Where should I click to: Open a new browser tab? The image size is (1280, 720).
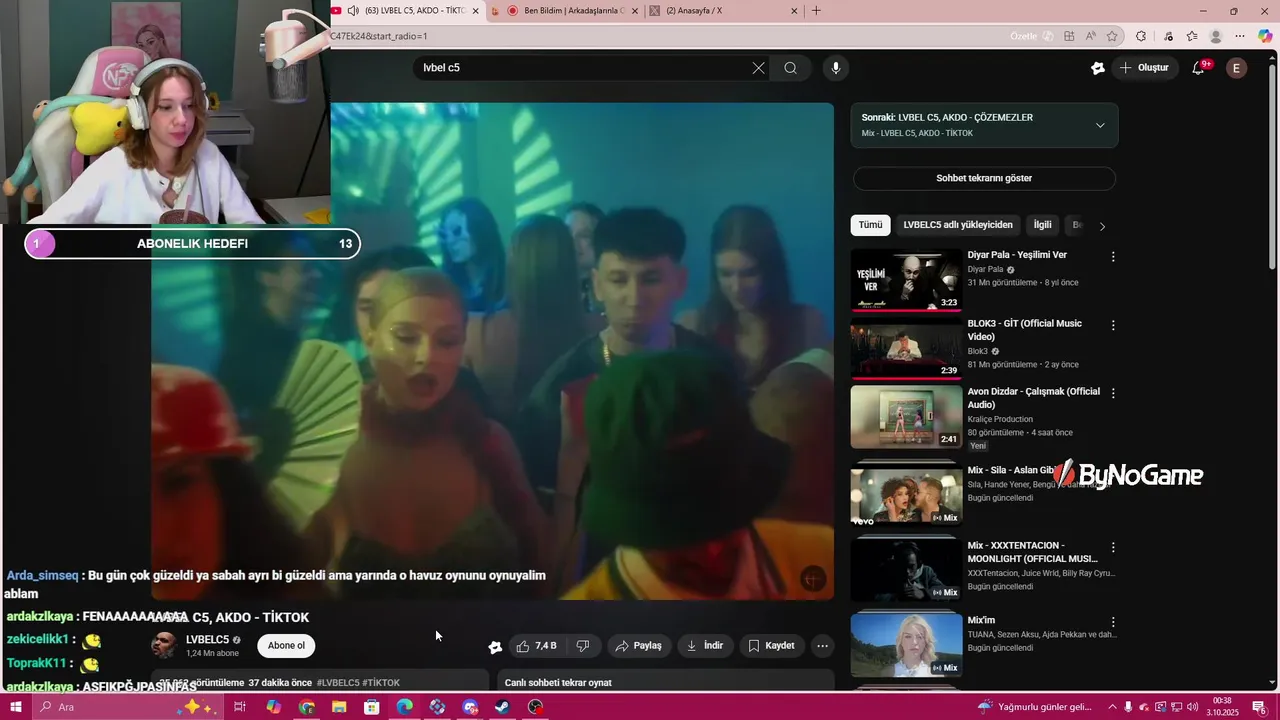(x=816, y=11)
